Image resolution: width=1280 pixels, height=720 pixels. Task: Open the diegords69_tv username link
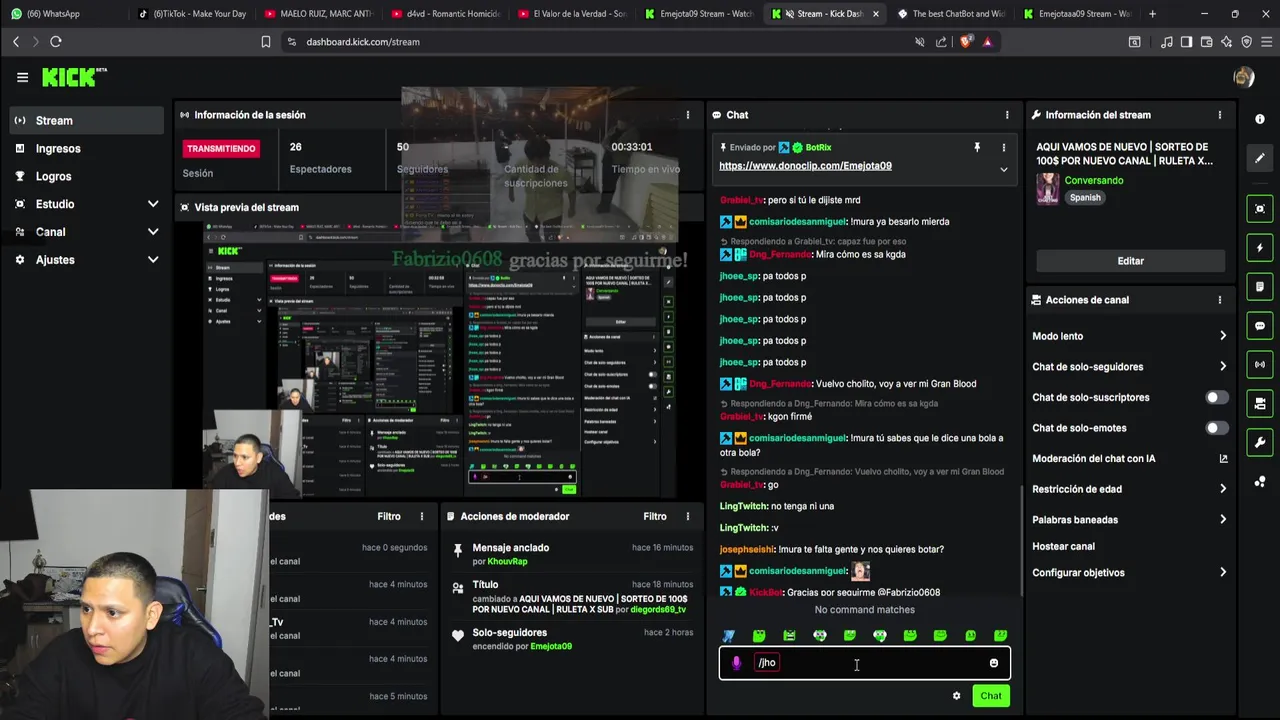(658, 610)
